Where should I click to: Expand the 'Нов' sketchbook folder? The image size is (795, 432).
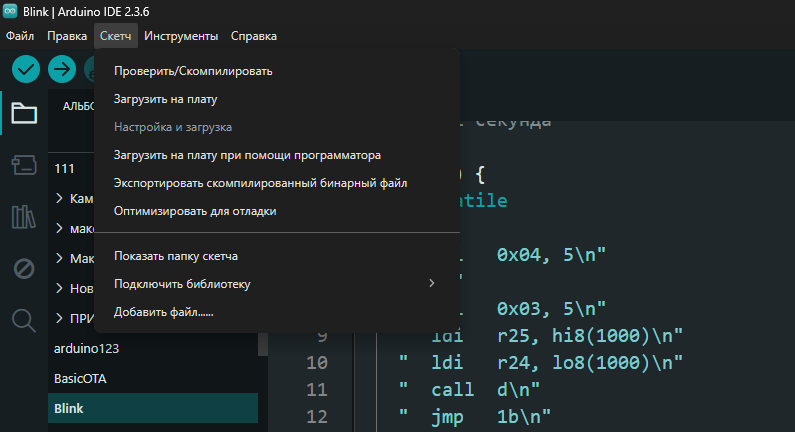(60, 289)
